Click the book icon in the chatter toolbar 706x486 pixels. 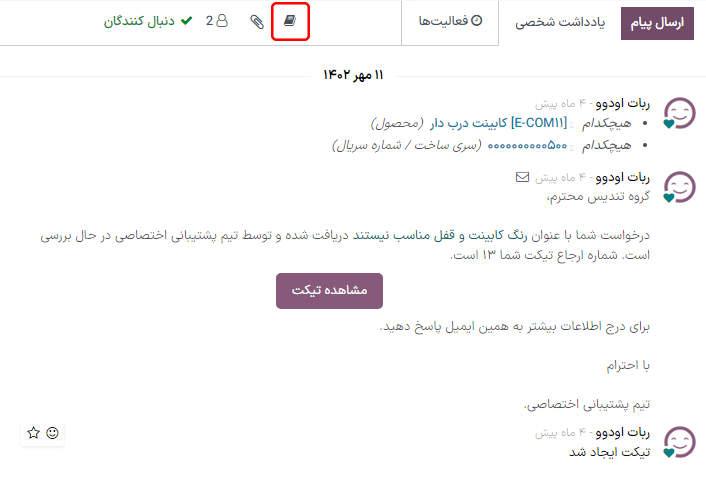point(290,21)
